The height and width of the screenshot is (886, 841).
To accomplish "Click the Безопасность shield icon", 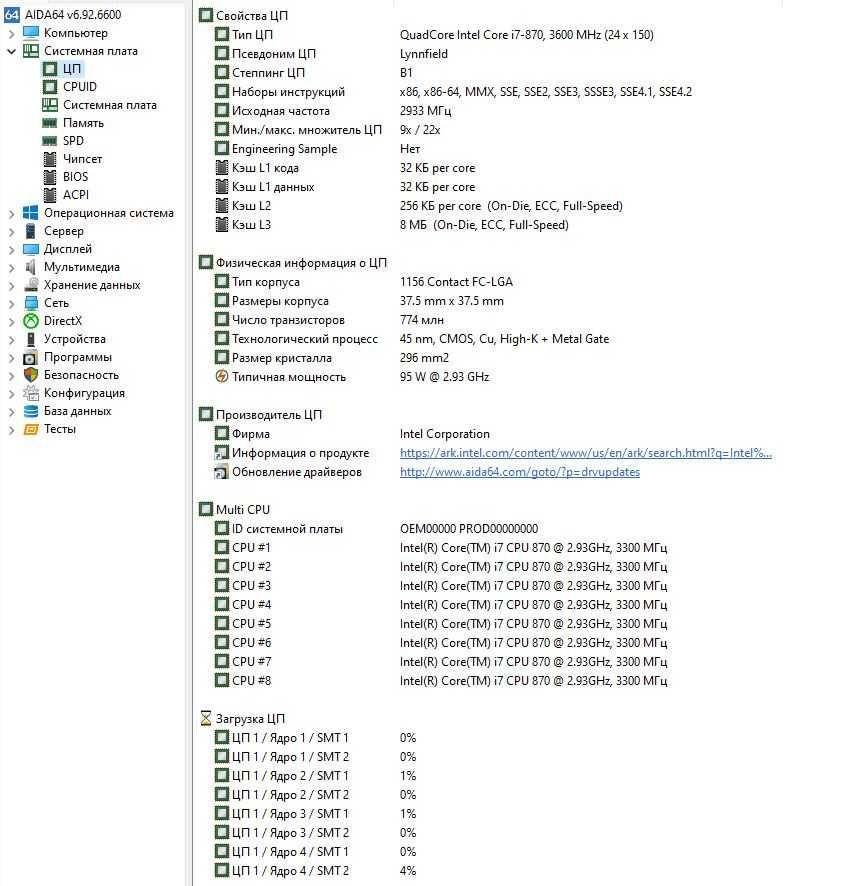I will click(x=31, y=375).
